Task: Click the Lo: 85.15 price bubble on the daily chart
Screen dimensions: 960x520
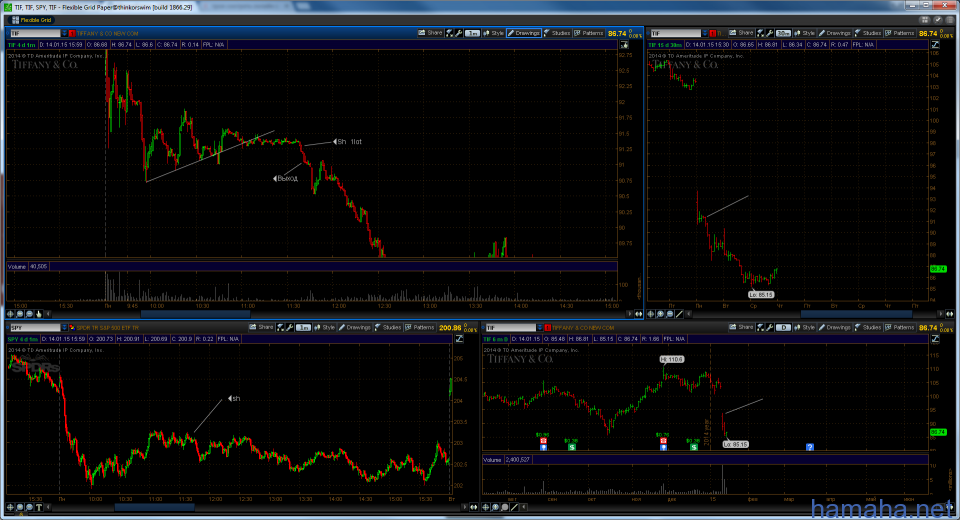Action: coord(735,444)
